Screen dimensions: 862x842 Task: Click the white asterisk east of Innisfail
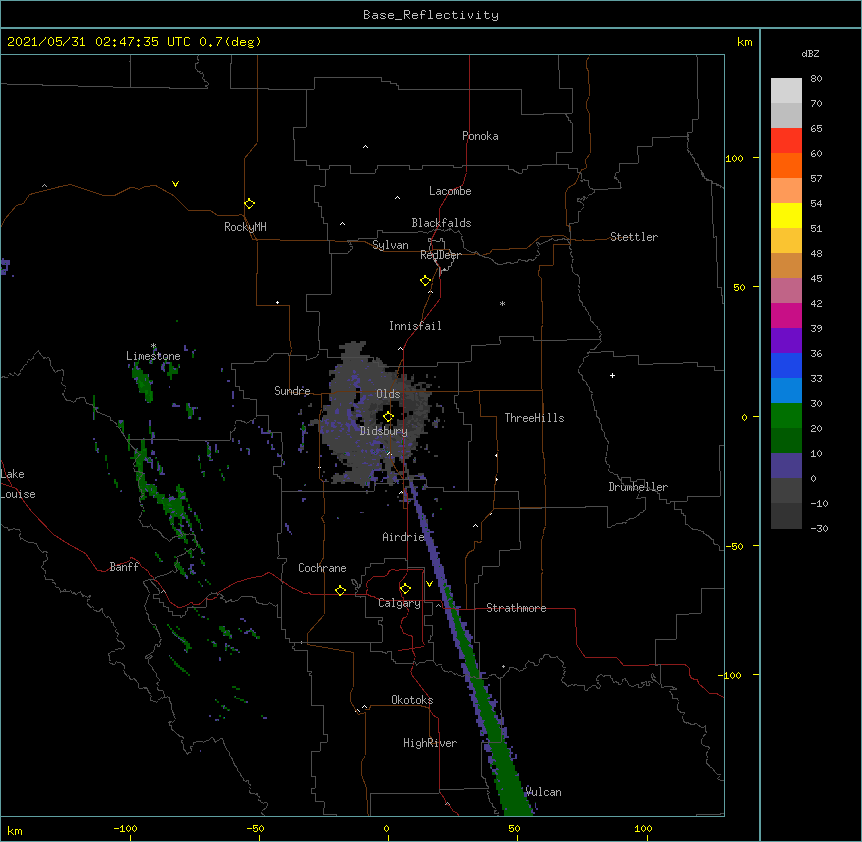pos(502,303)
